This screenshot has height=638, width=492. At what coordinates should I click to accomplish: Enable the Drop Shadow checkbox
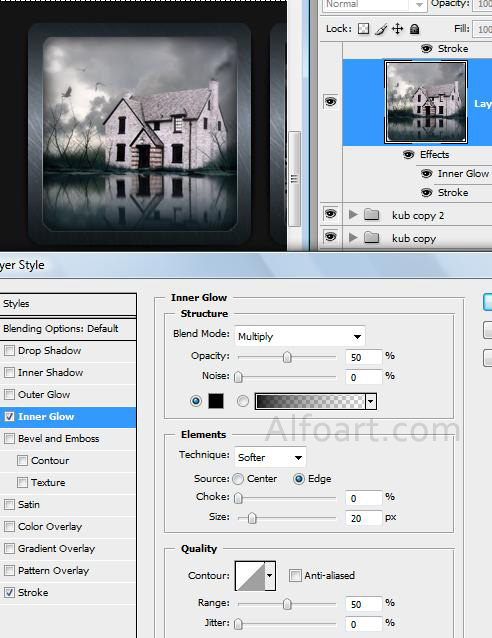click(9, 350)
